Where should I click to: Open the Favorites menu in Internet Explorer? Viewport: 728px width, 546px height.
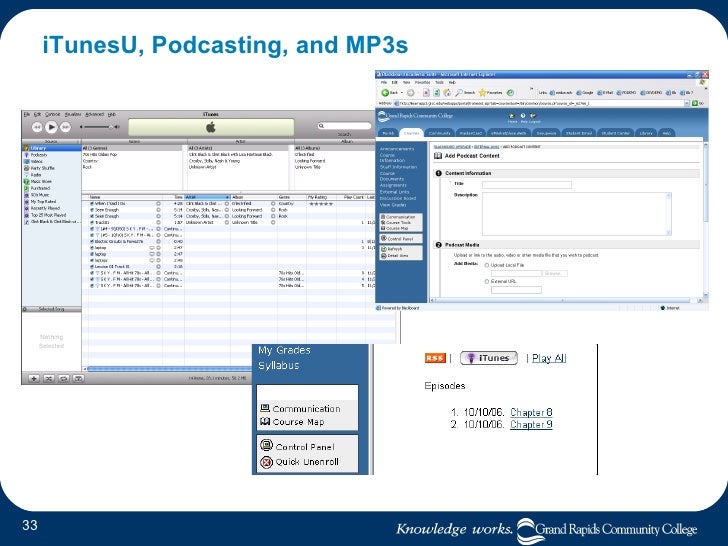(x=422, y=82)
